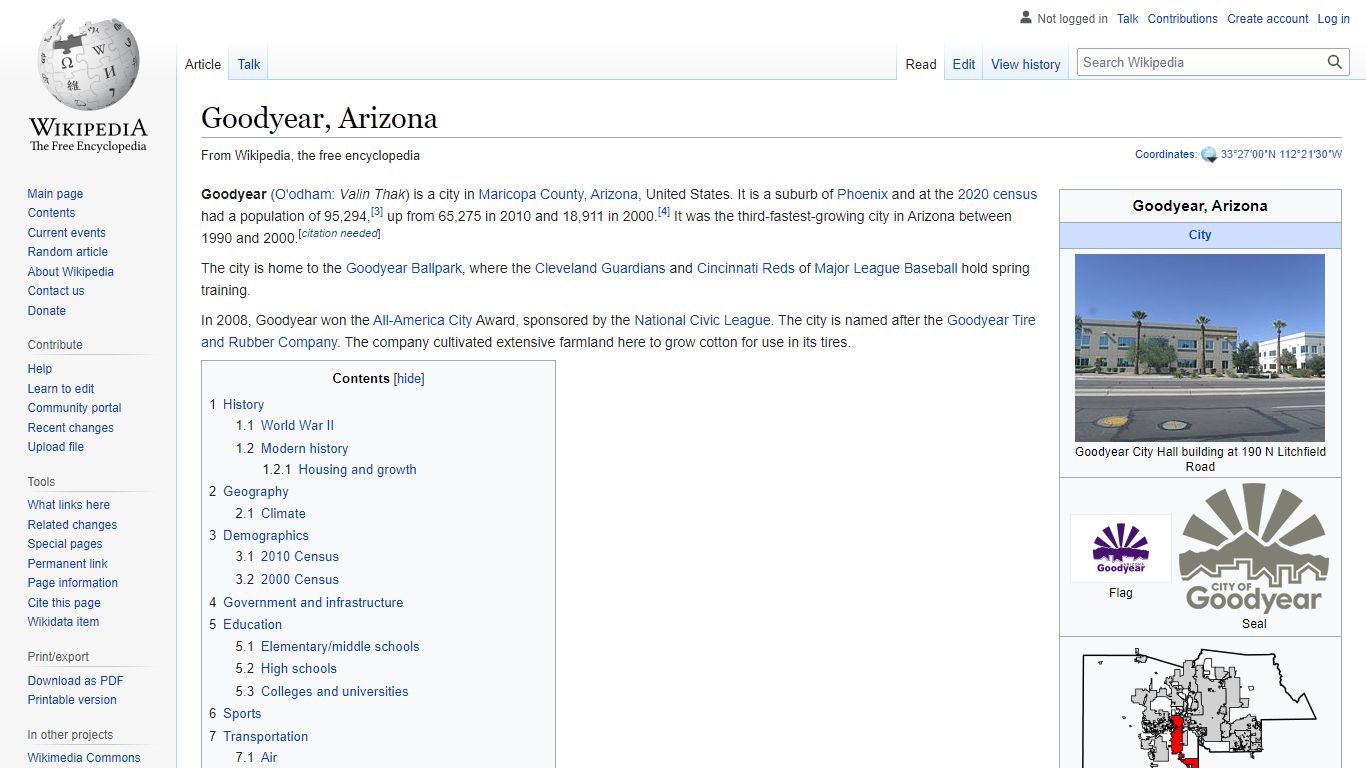Open the O'odham language link

(303, 195)
